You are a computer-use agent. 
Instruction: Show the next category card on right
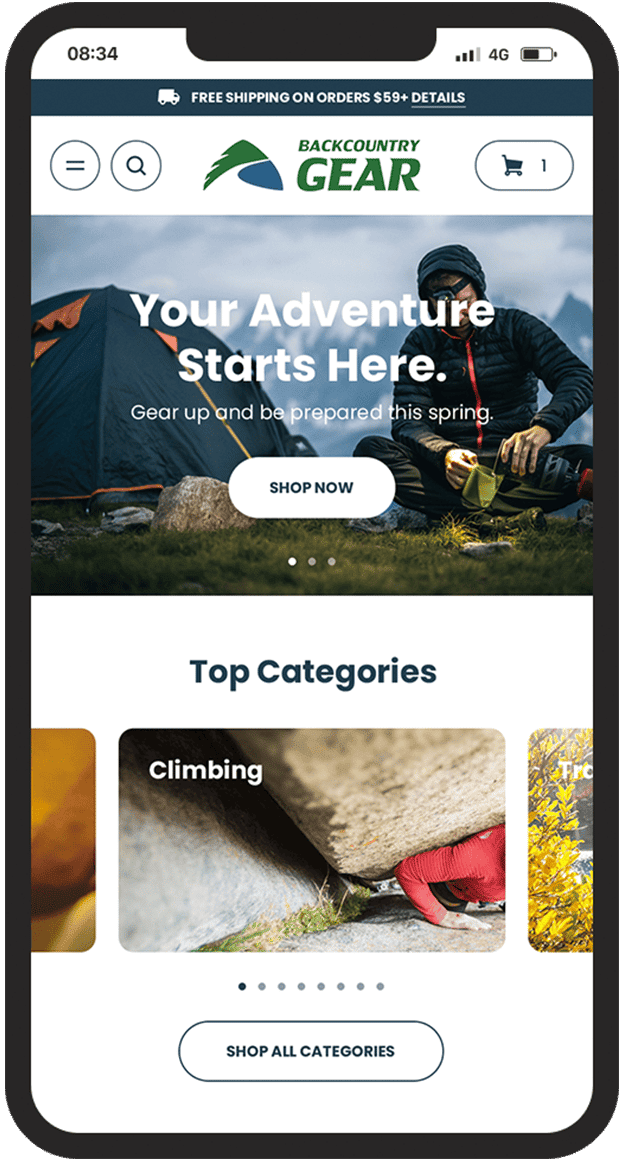pyautogui.click(x=560, y=840)
